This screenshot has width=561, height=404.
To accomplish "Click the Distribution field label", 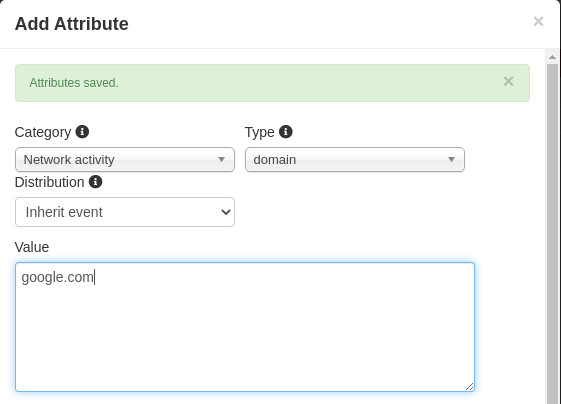I will point(50,182).
